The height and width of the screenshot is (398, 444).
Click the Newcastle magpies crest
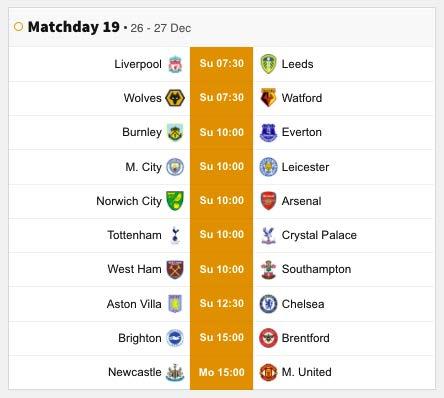tap(175, 372)
